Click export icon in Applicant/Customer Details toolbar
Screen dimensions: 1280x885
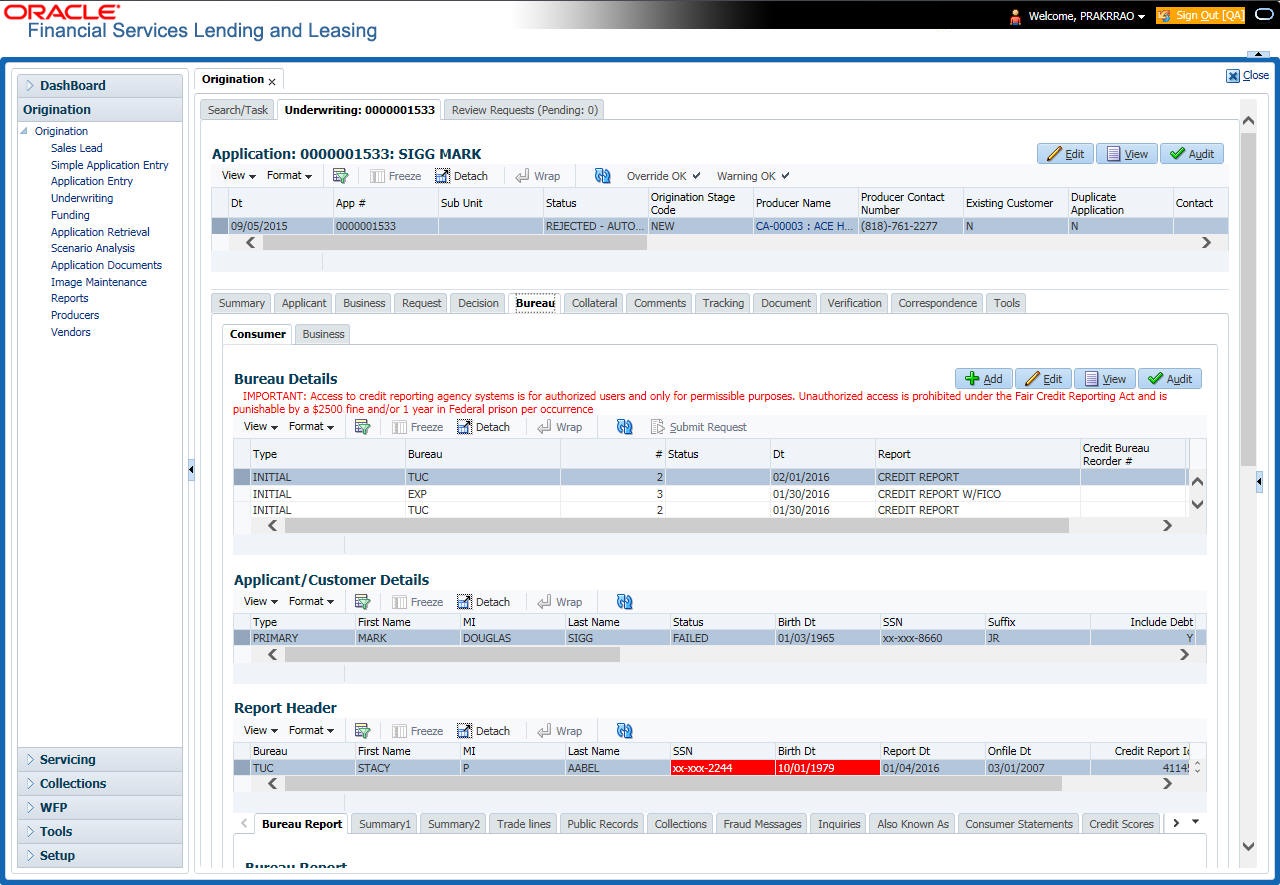tap(362, 602)
